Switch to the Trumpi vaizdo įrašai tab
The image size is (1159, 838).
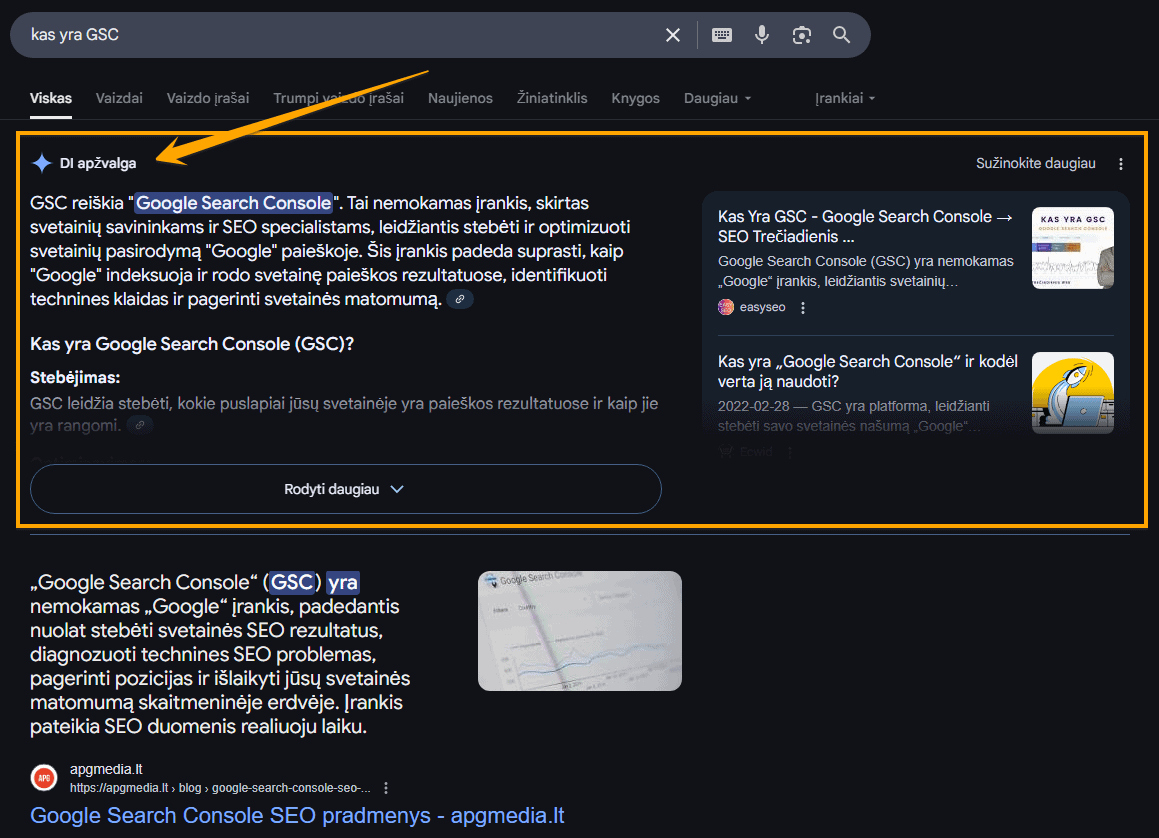pyautogui.click(x=339, y=98)
